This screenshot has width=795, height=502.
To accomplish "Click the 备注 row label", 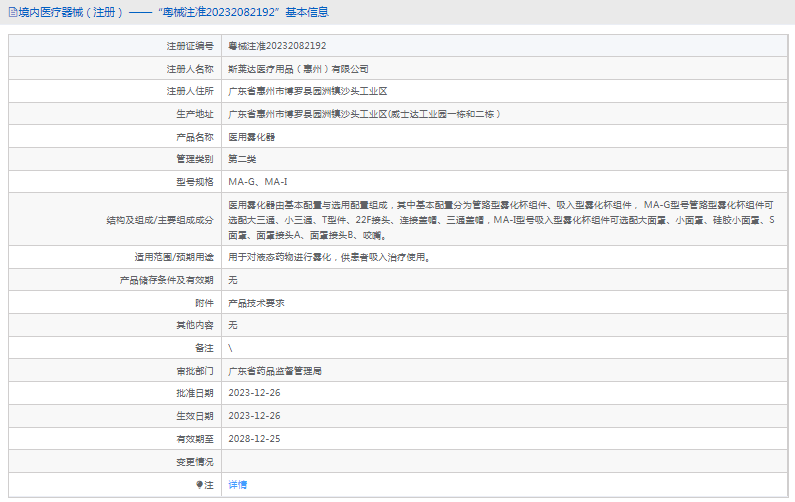I will 204,348.
